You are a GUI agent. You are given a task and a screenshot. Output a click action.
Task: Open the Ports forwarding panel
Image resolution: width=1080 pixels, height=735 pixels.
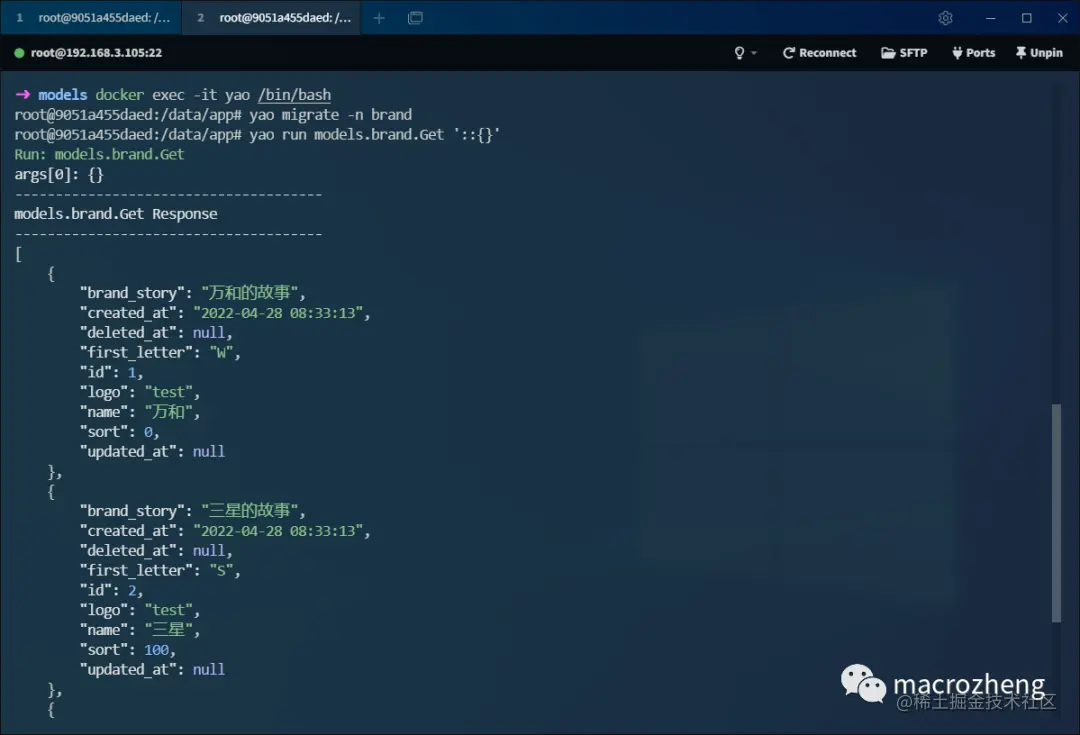point(973,53)
